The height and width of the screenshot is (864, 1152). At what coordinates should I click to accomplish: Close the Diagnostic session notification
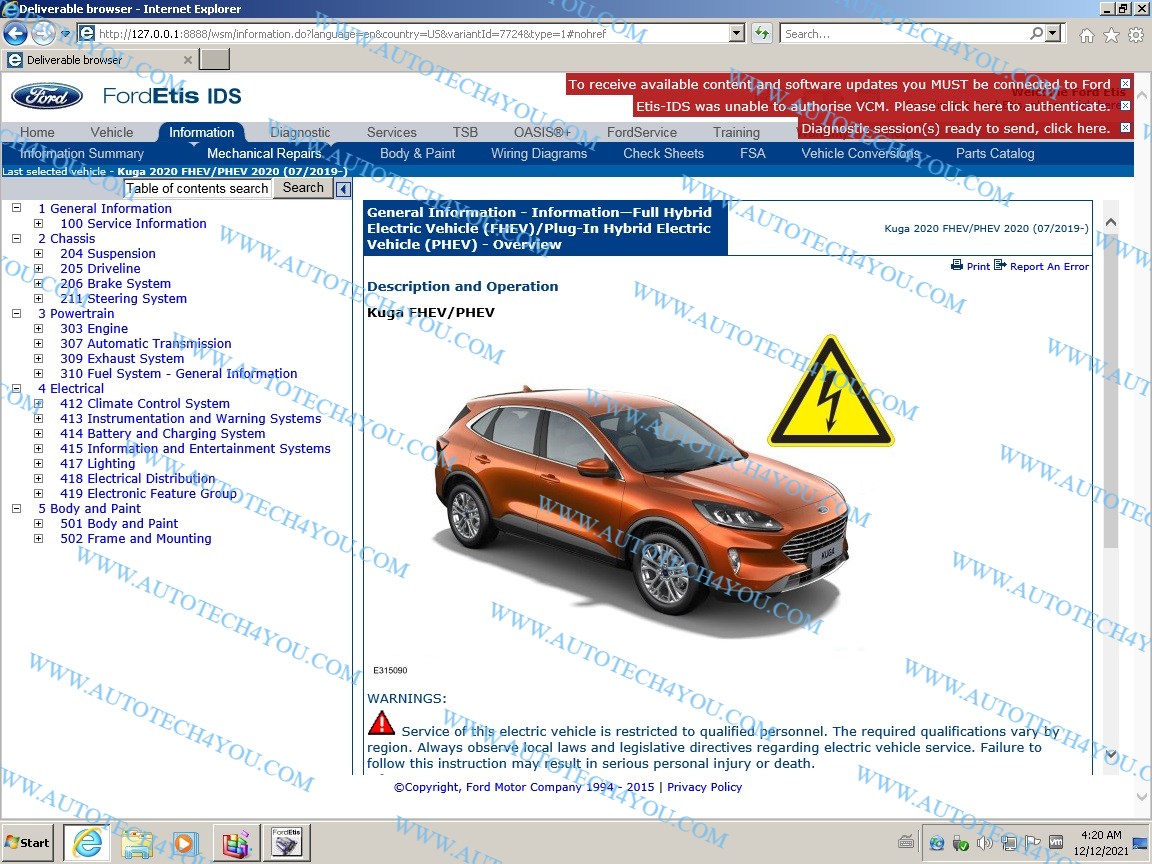pyautogui.click(x=1125, y=128)
